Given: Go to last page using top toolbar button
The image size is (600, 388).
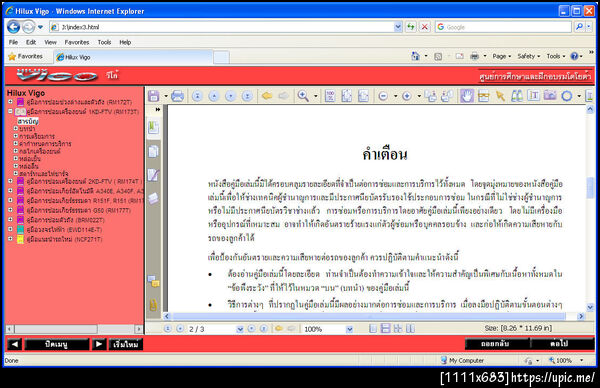Looking at the screenshot, I should point(247,96).
